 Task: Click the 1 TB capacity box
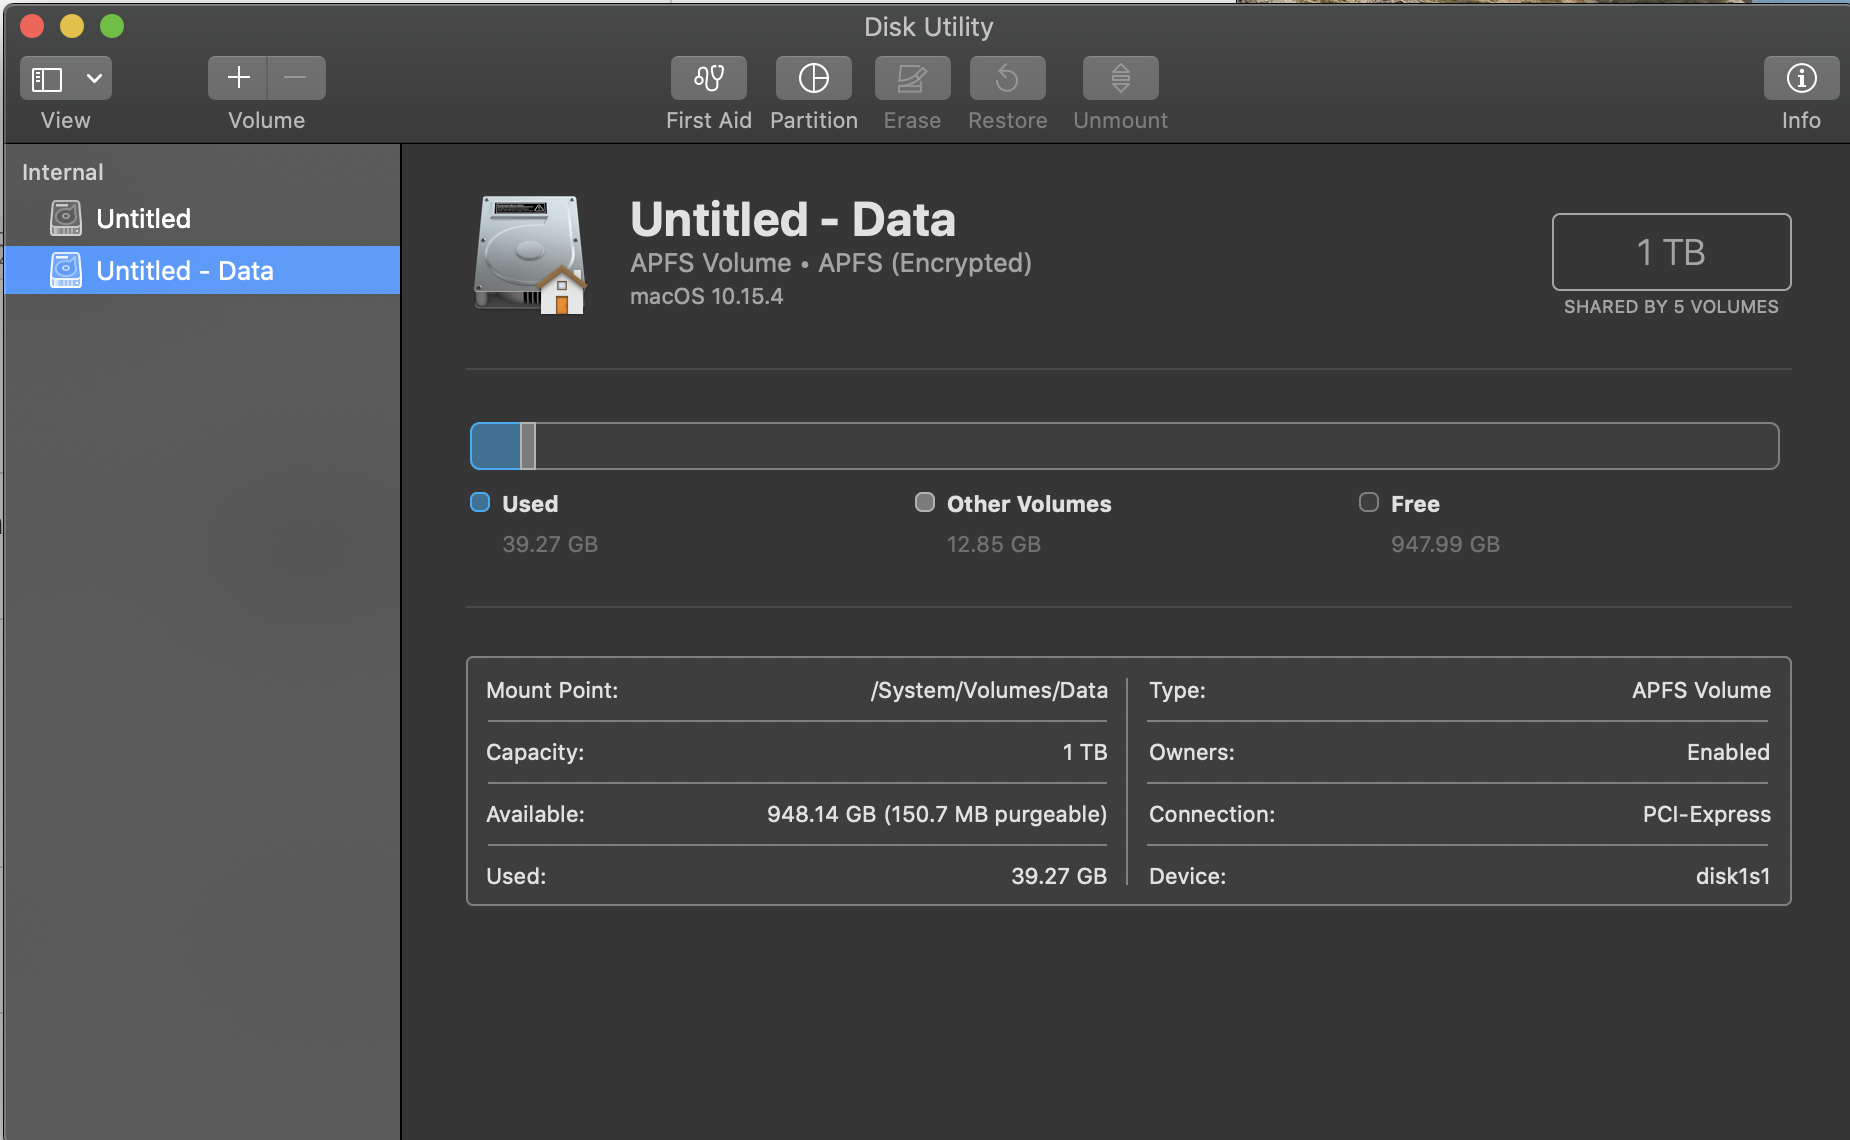[1671, 252]
